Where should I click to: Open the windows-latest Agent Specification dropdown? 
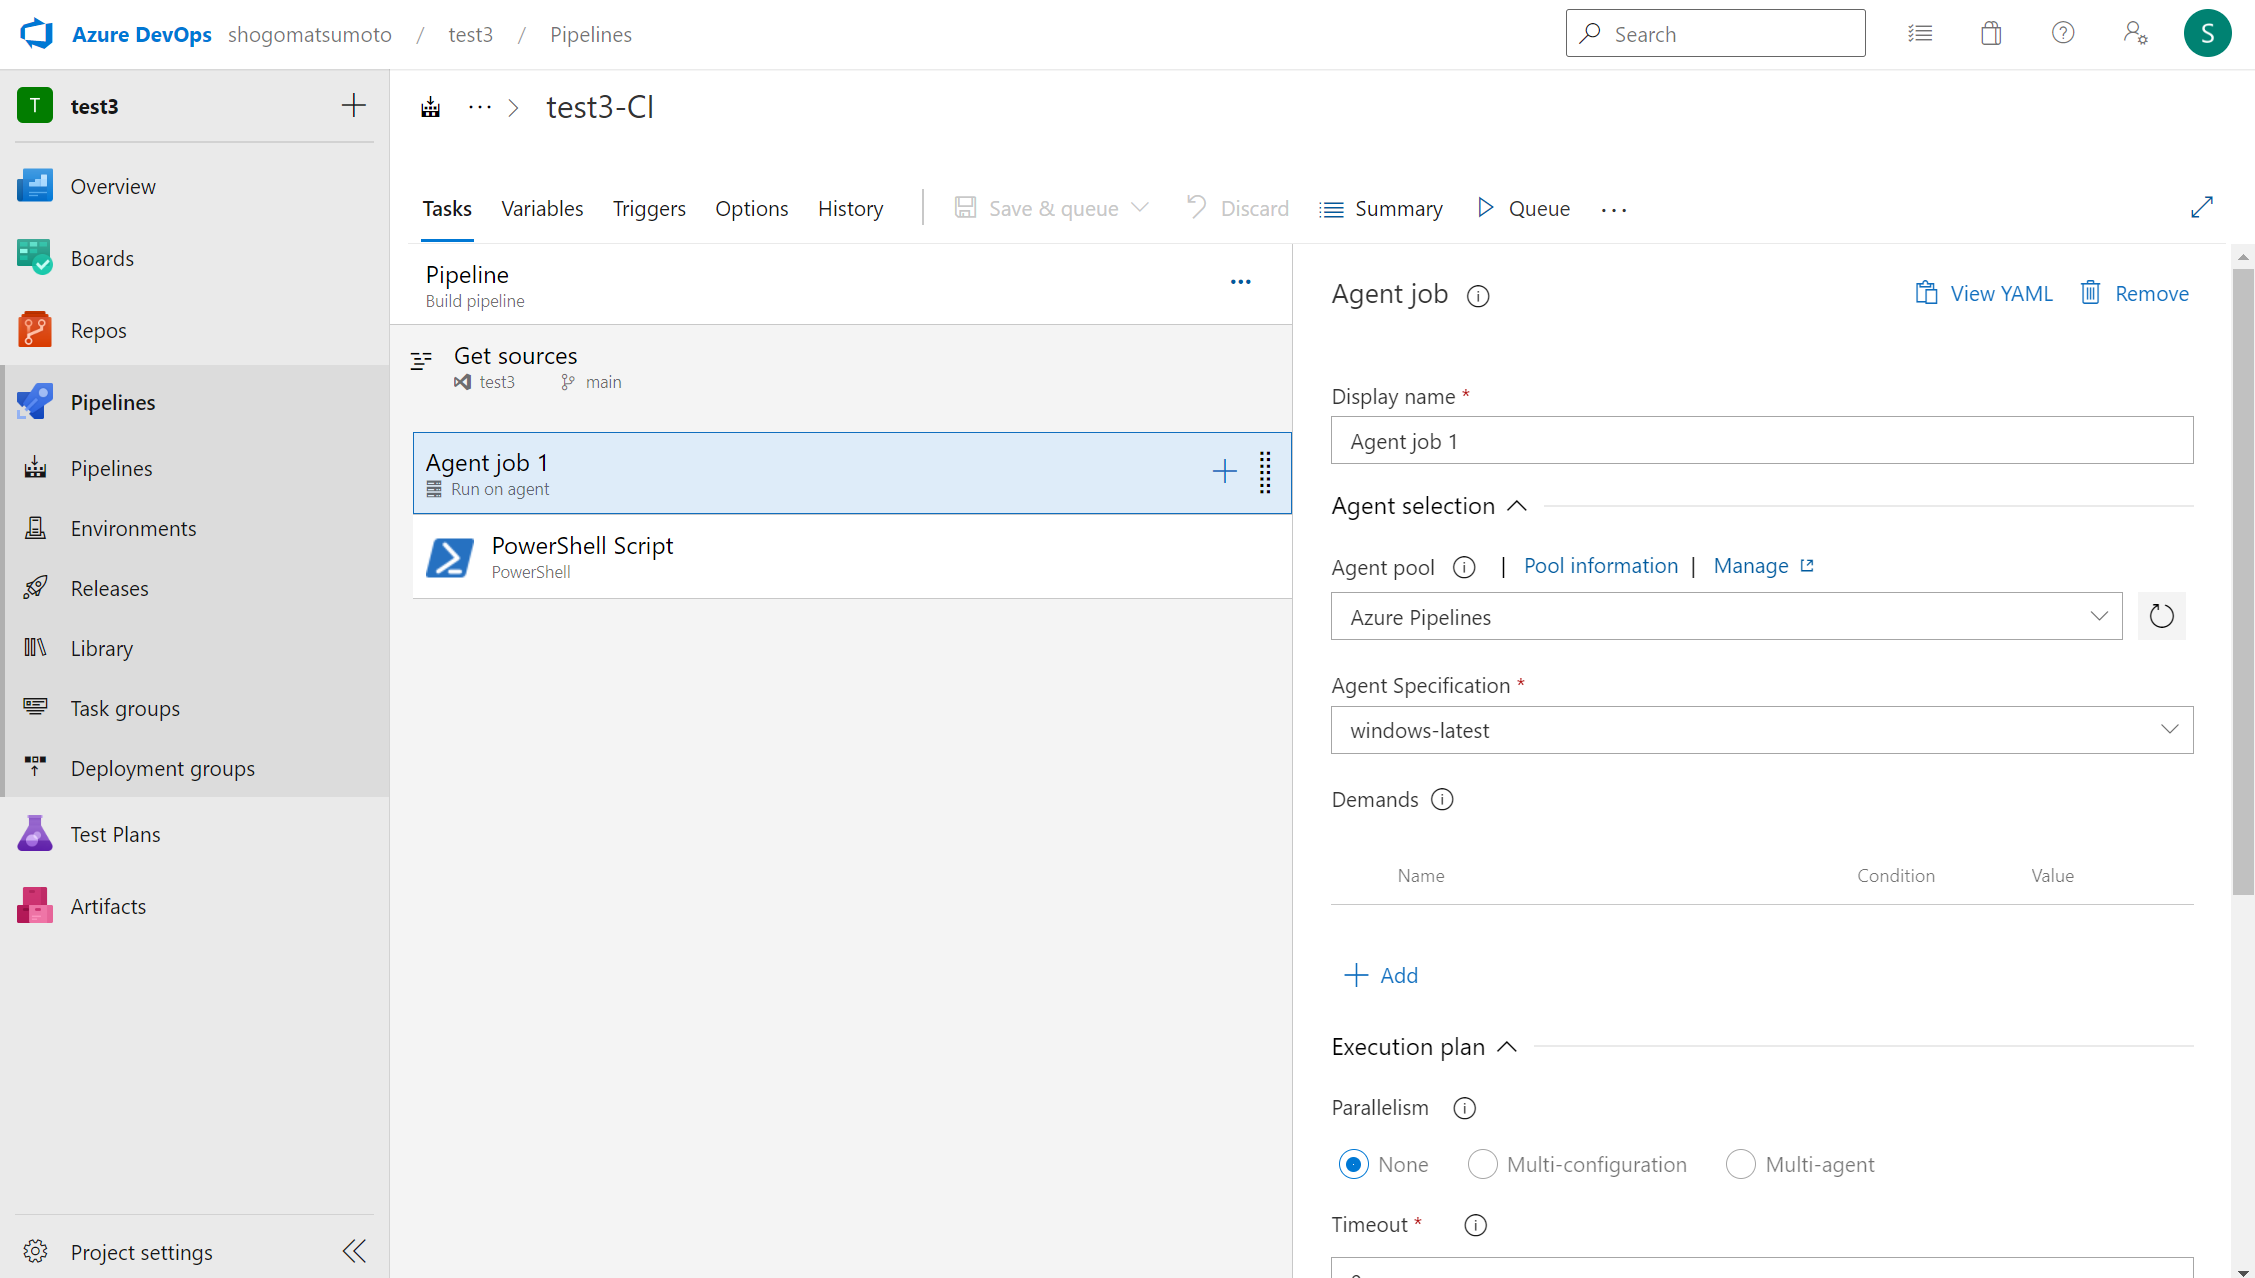1761,730
